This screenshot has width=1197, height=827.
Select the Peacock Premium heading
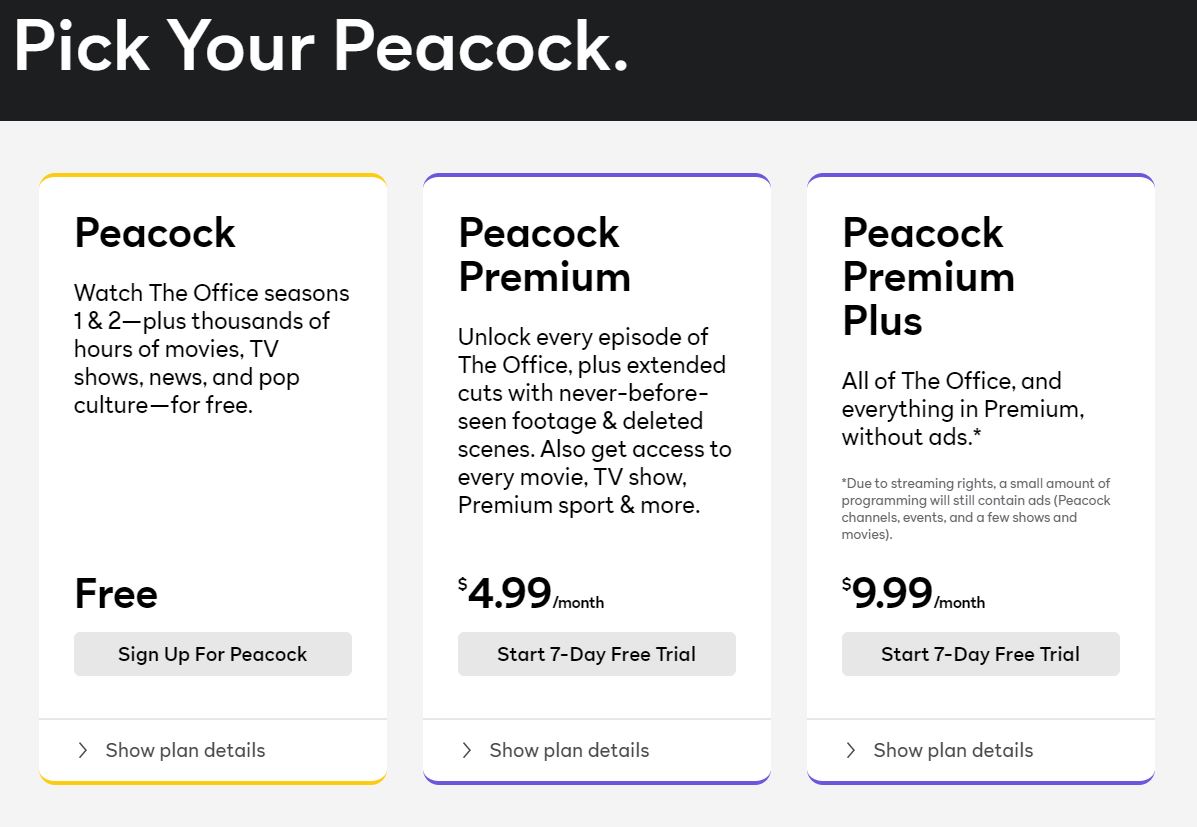[543, 255]
